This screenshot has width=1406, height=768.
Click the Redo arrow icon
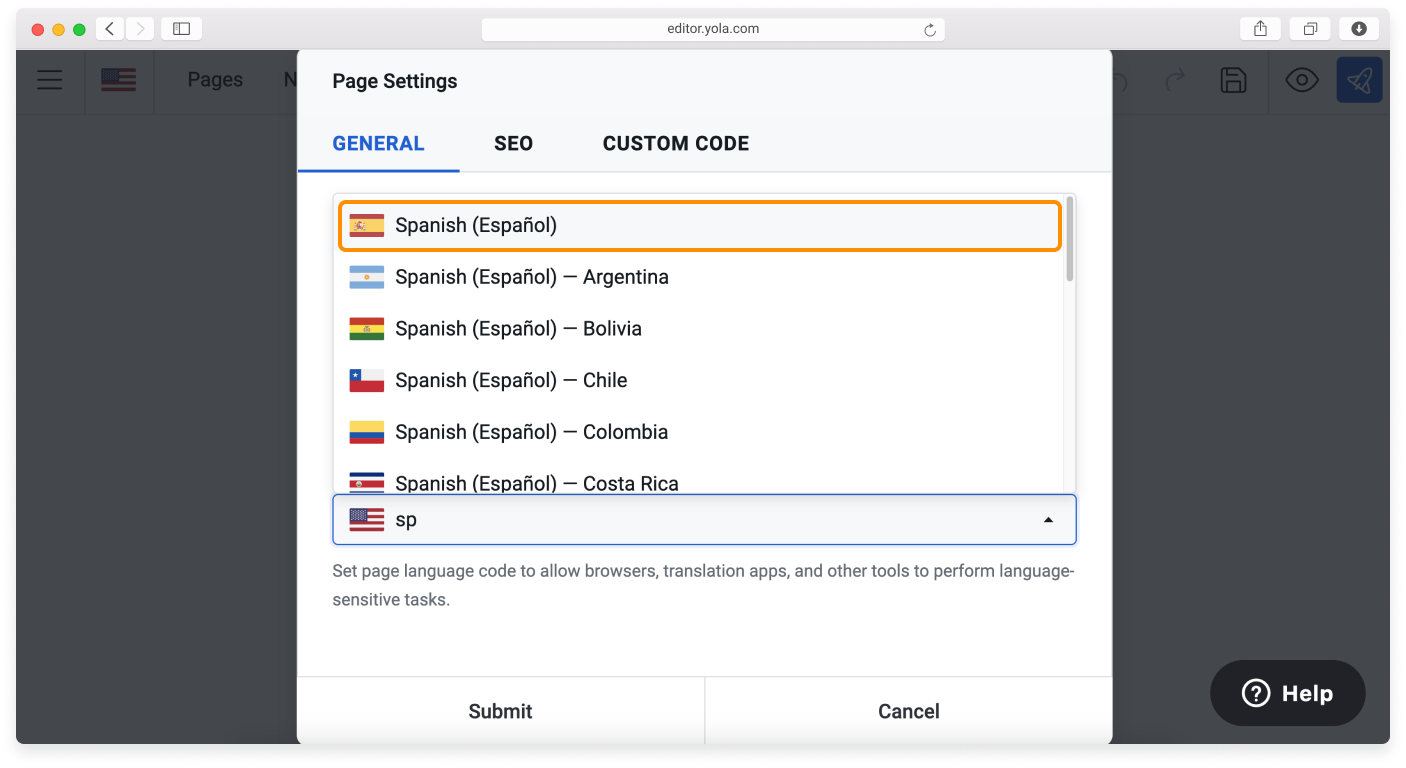pos(1173,80)
